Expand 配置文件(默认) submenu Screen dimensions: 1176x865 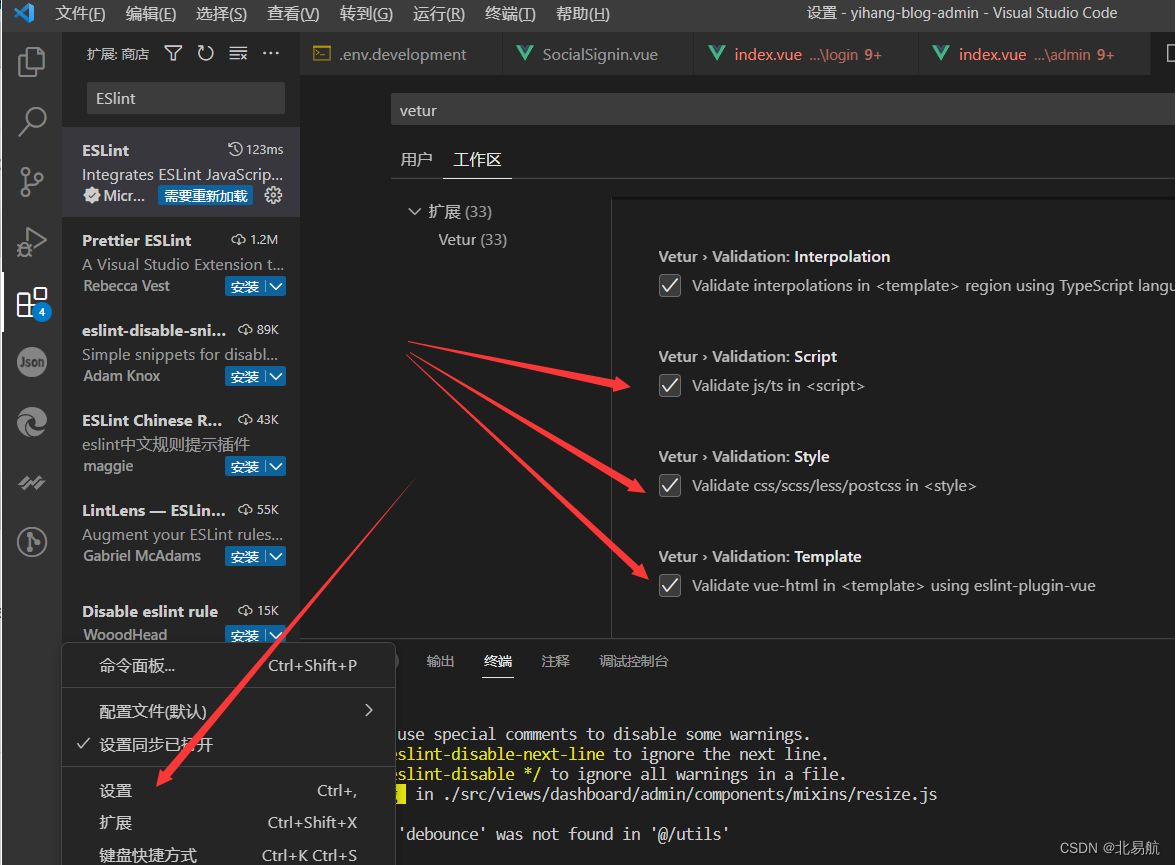click(x=229, y=710)
